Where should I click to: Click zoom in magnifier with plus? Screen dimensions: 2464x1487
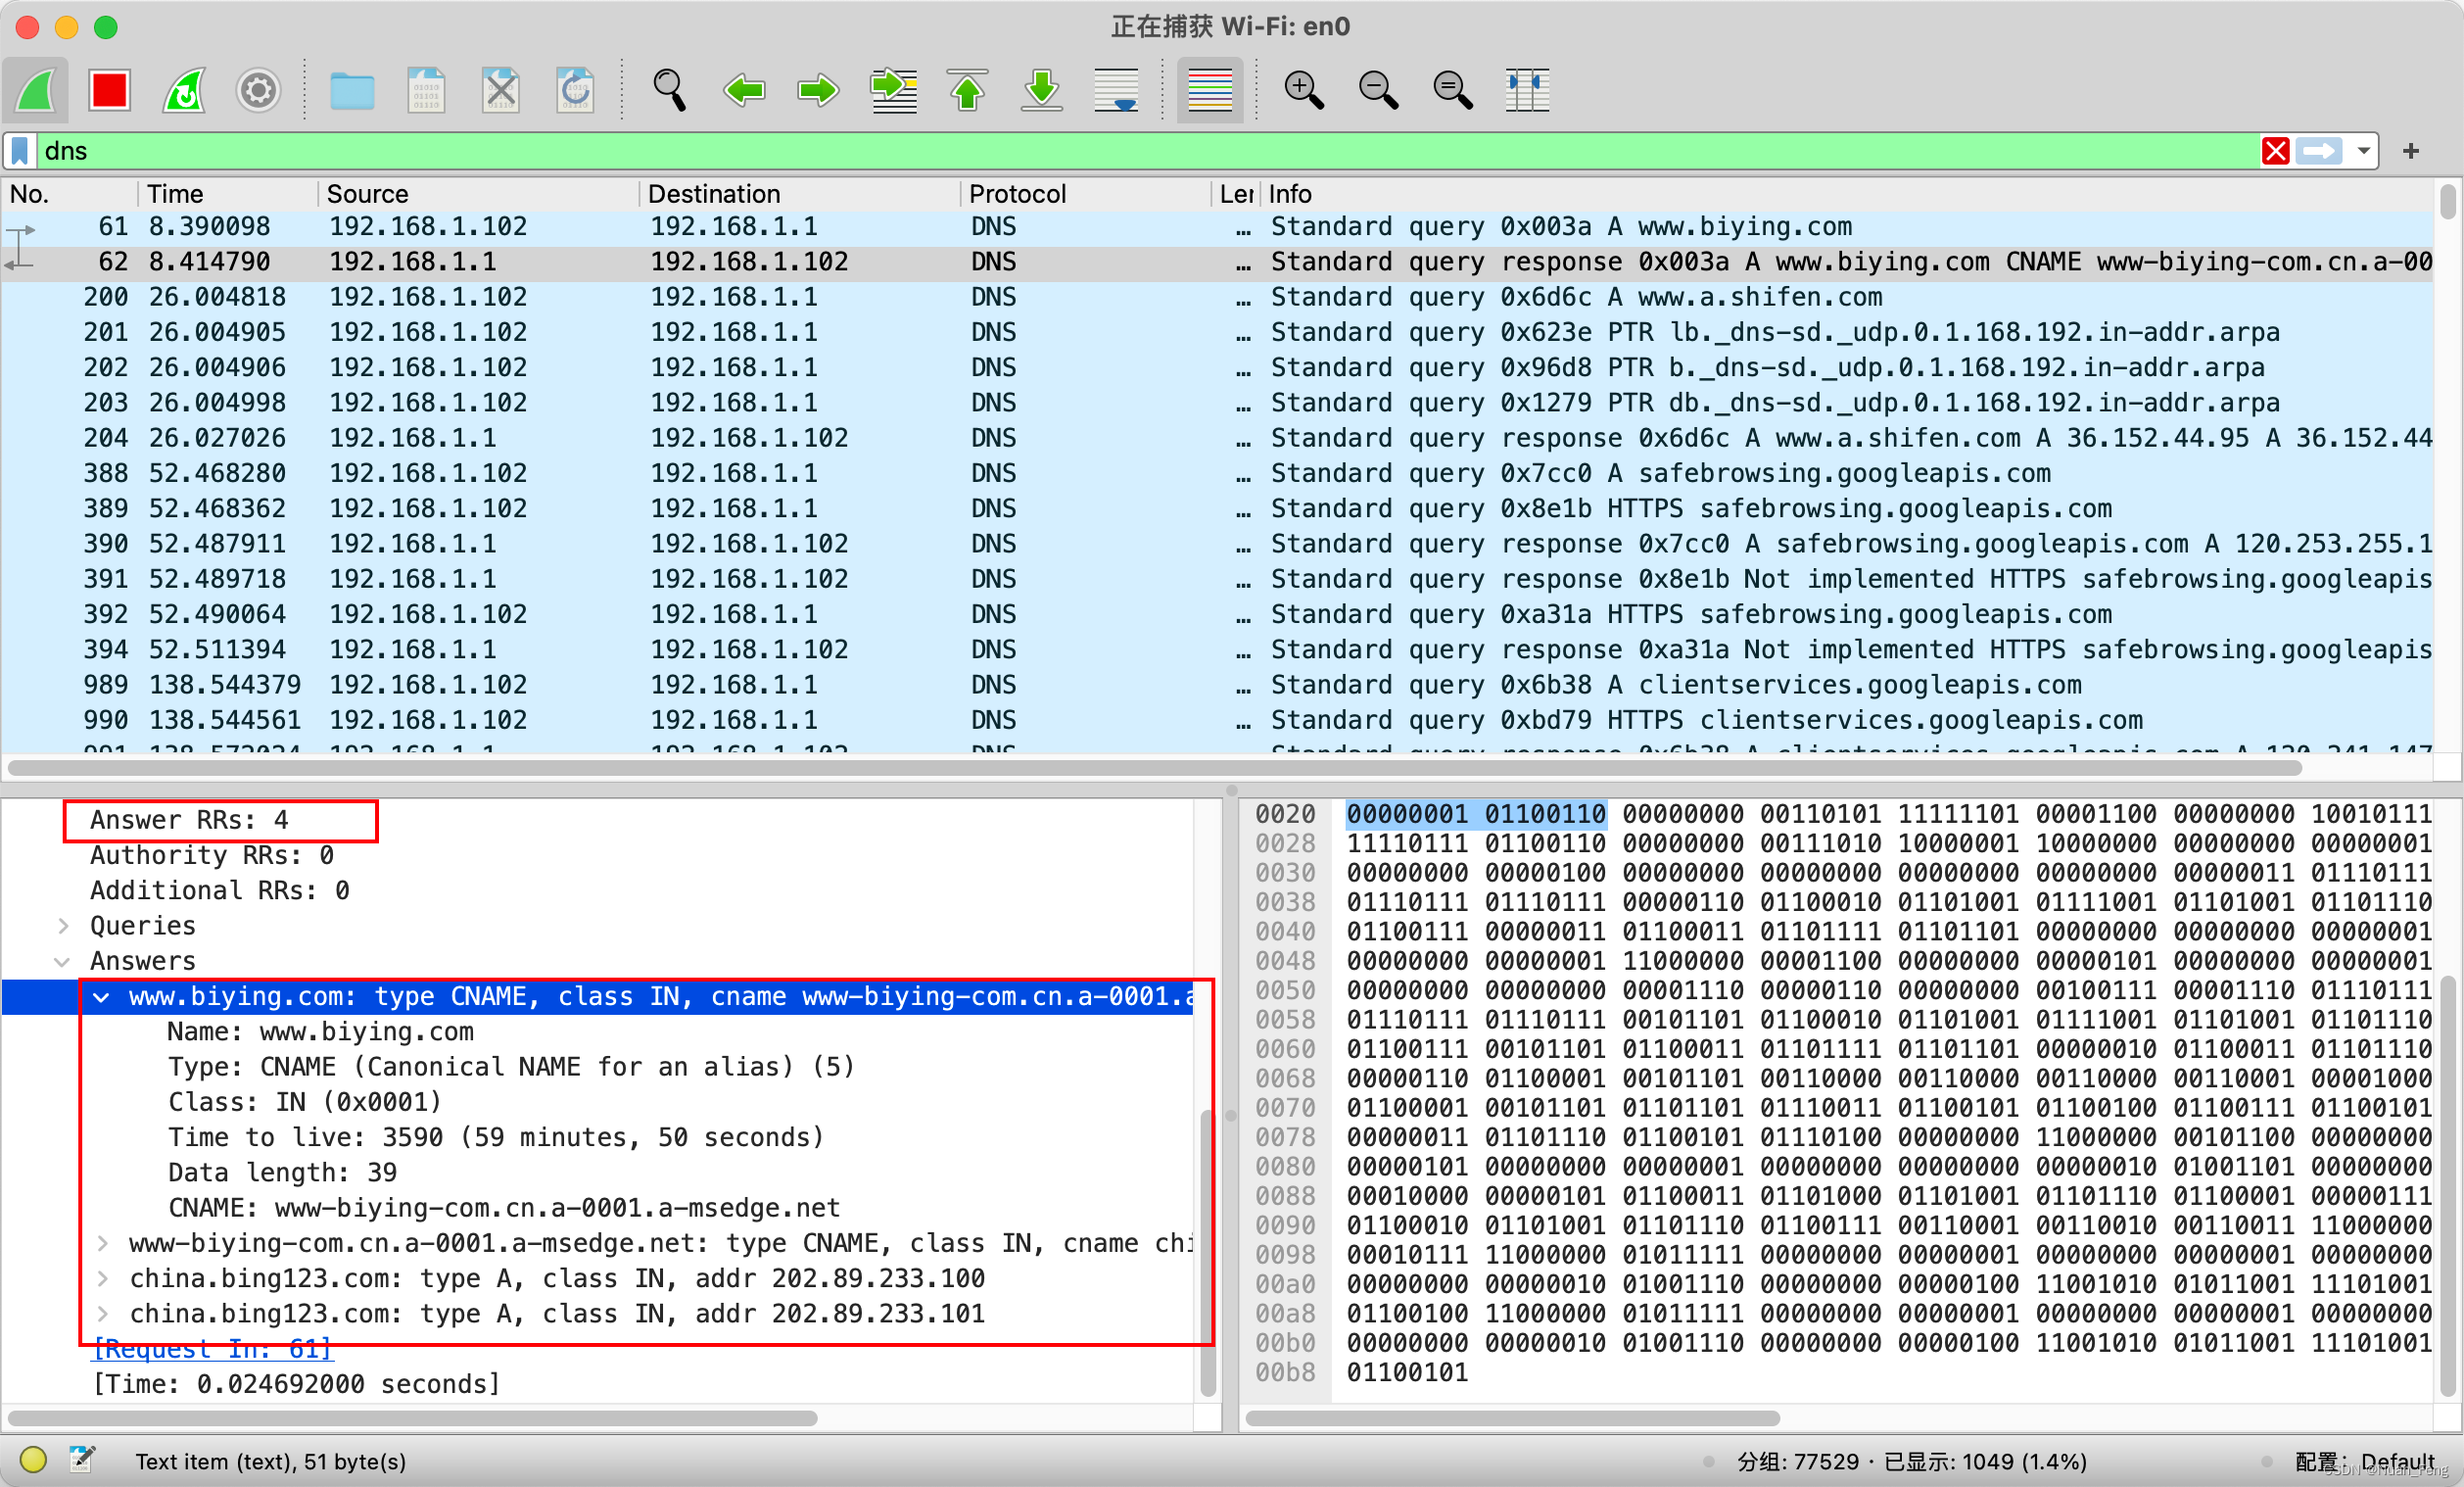1303,90
